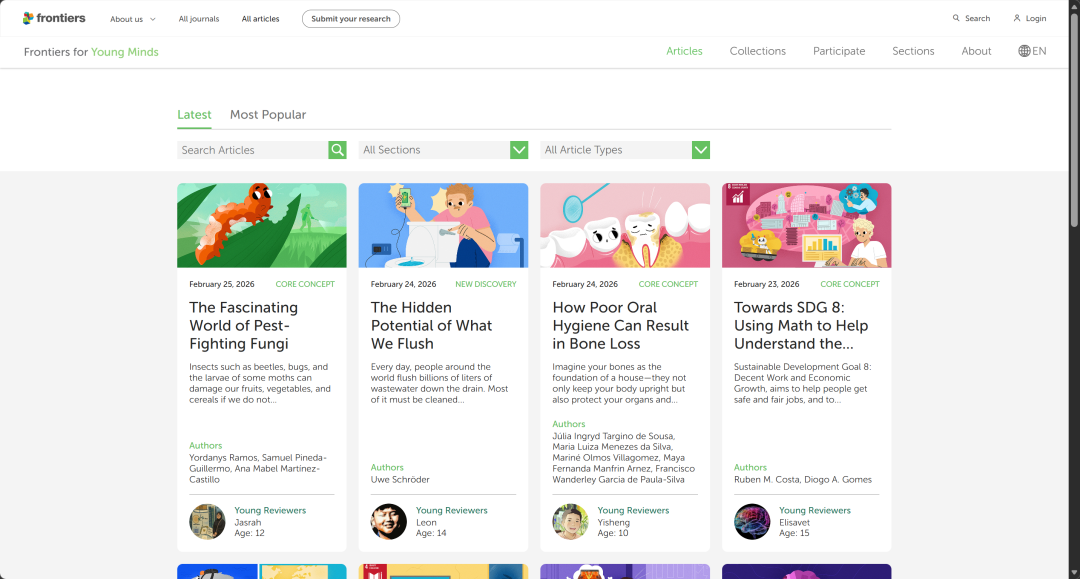Open the pest-fighting fungi caterpillar thumbnail

click(x=262, y=225)
